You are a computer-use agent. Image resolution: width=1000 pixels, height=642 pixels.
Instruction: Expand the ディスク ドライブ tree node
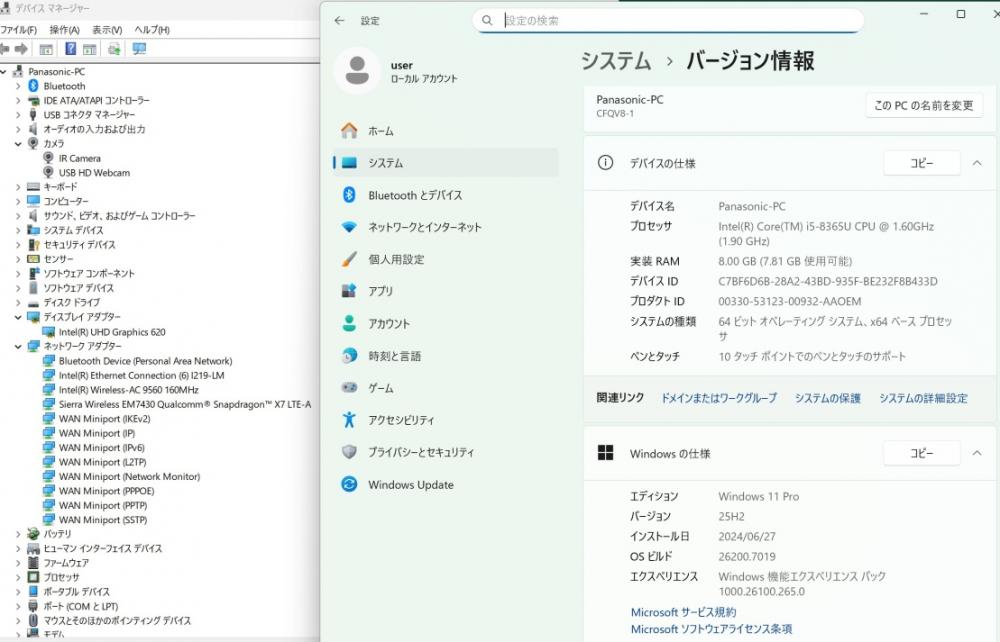coord(18,303)
